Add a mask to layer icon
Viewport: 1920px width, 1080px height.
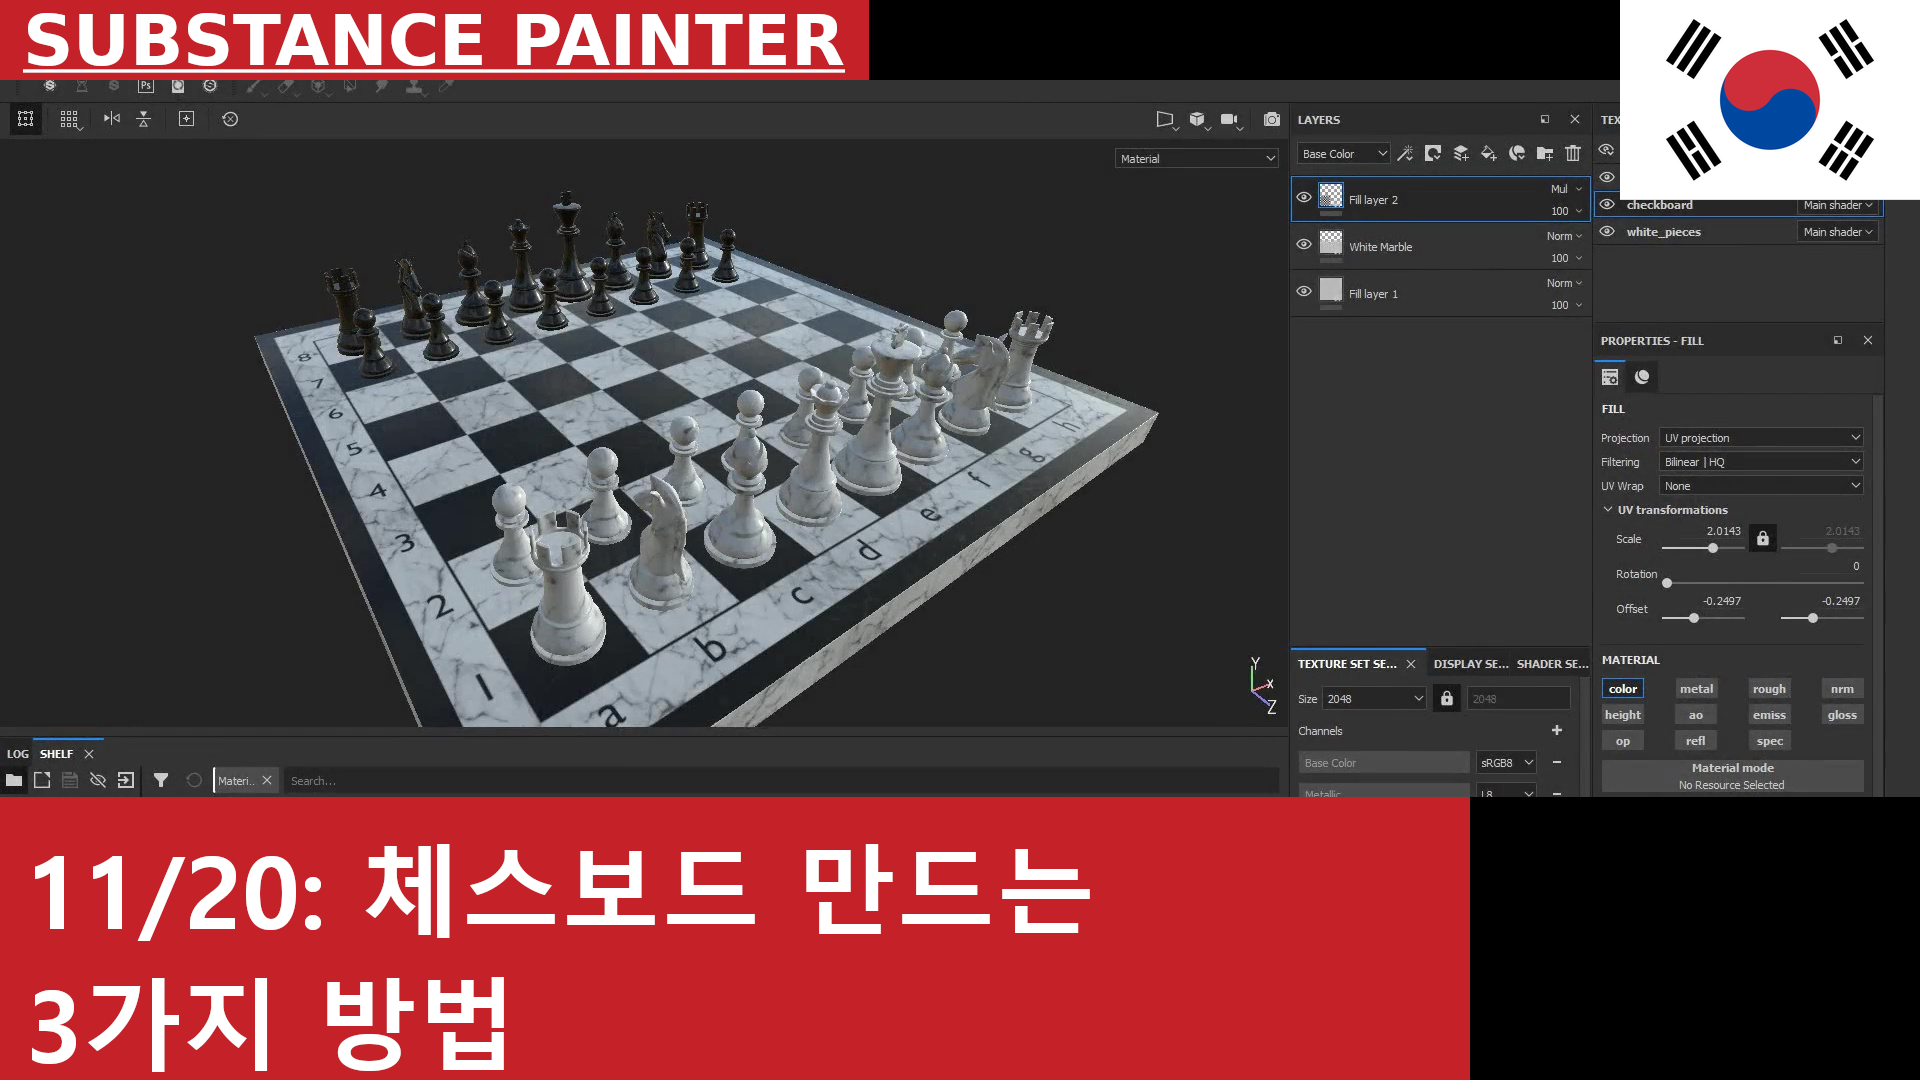pos(1433,153)
